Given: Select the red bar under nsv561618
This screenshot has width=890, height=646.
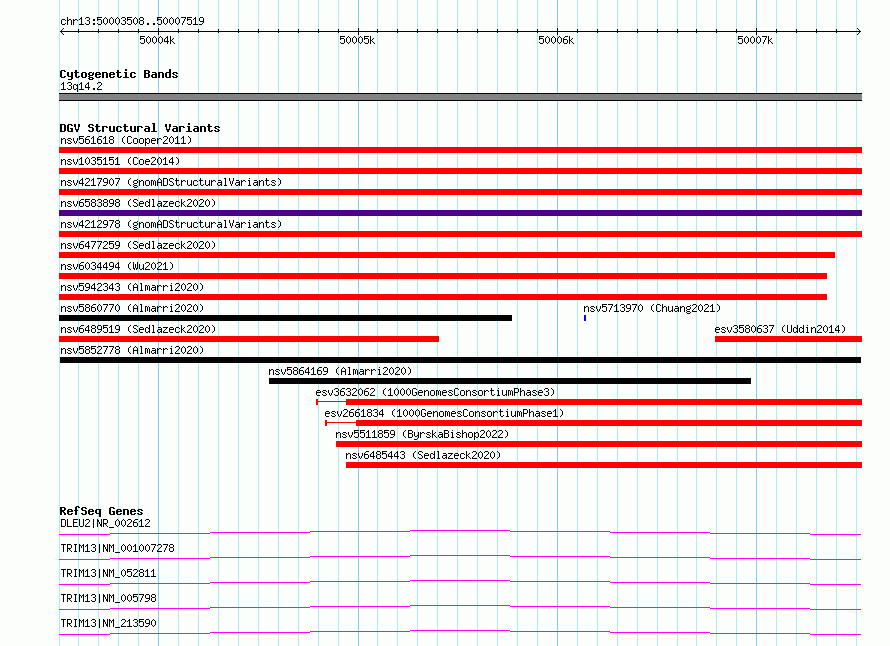Looking at the screenshot, I should coord(460,150).
